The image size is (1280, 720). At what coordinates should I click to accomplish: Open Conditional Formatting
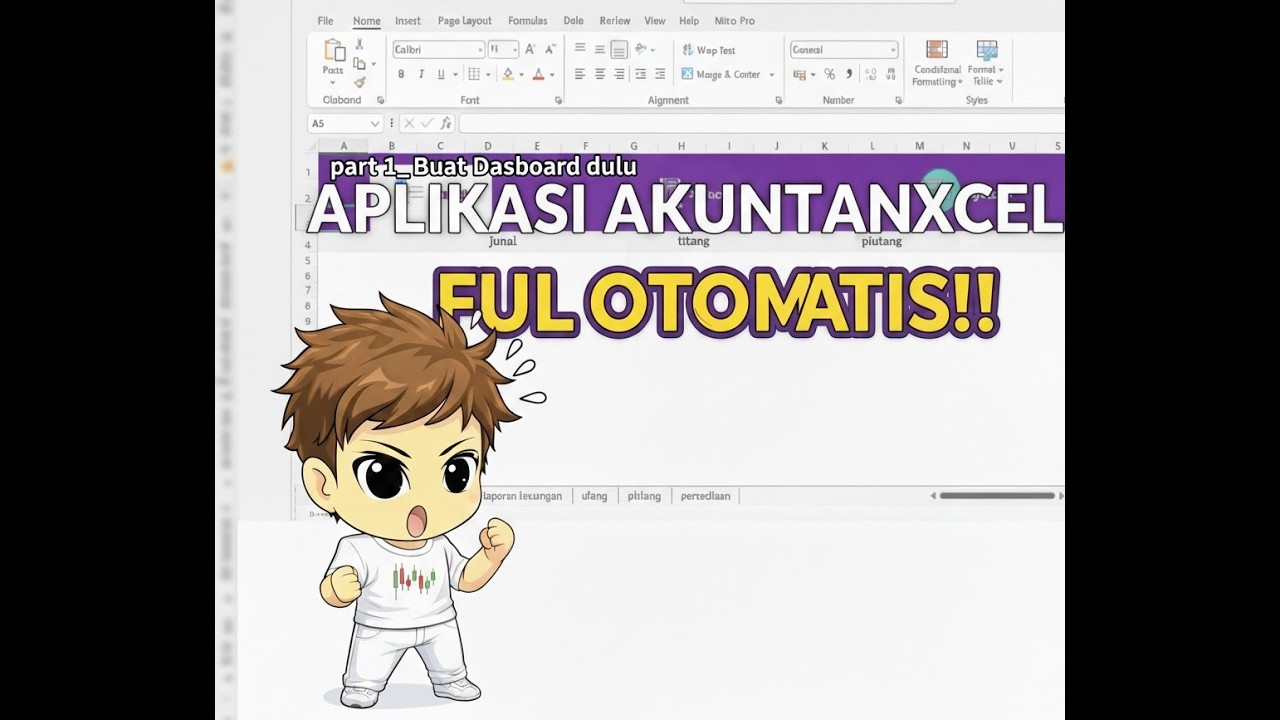(x=937, y=63)
